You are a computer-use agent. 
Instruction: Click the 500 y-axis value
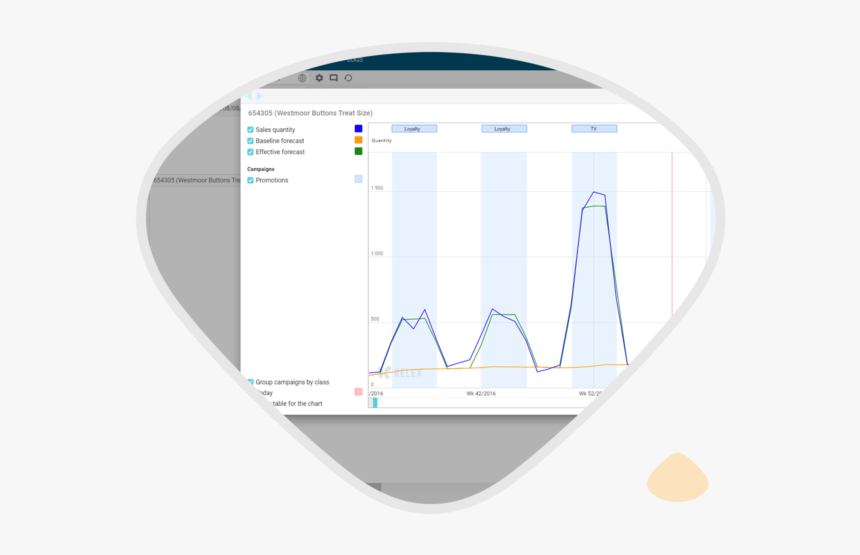(375, 319)
